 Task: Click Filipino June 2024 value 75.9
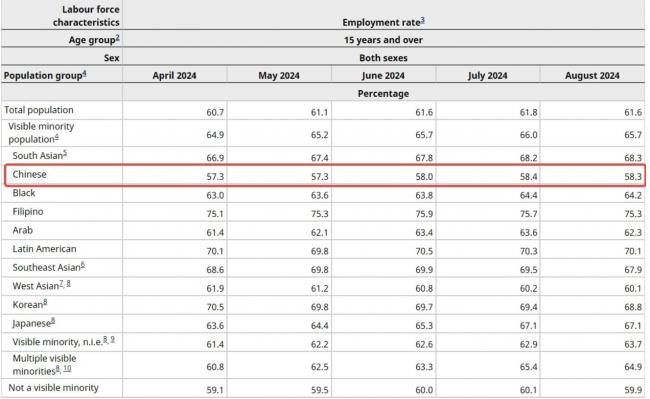click(424, 214)
